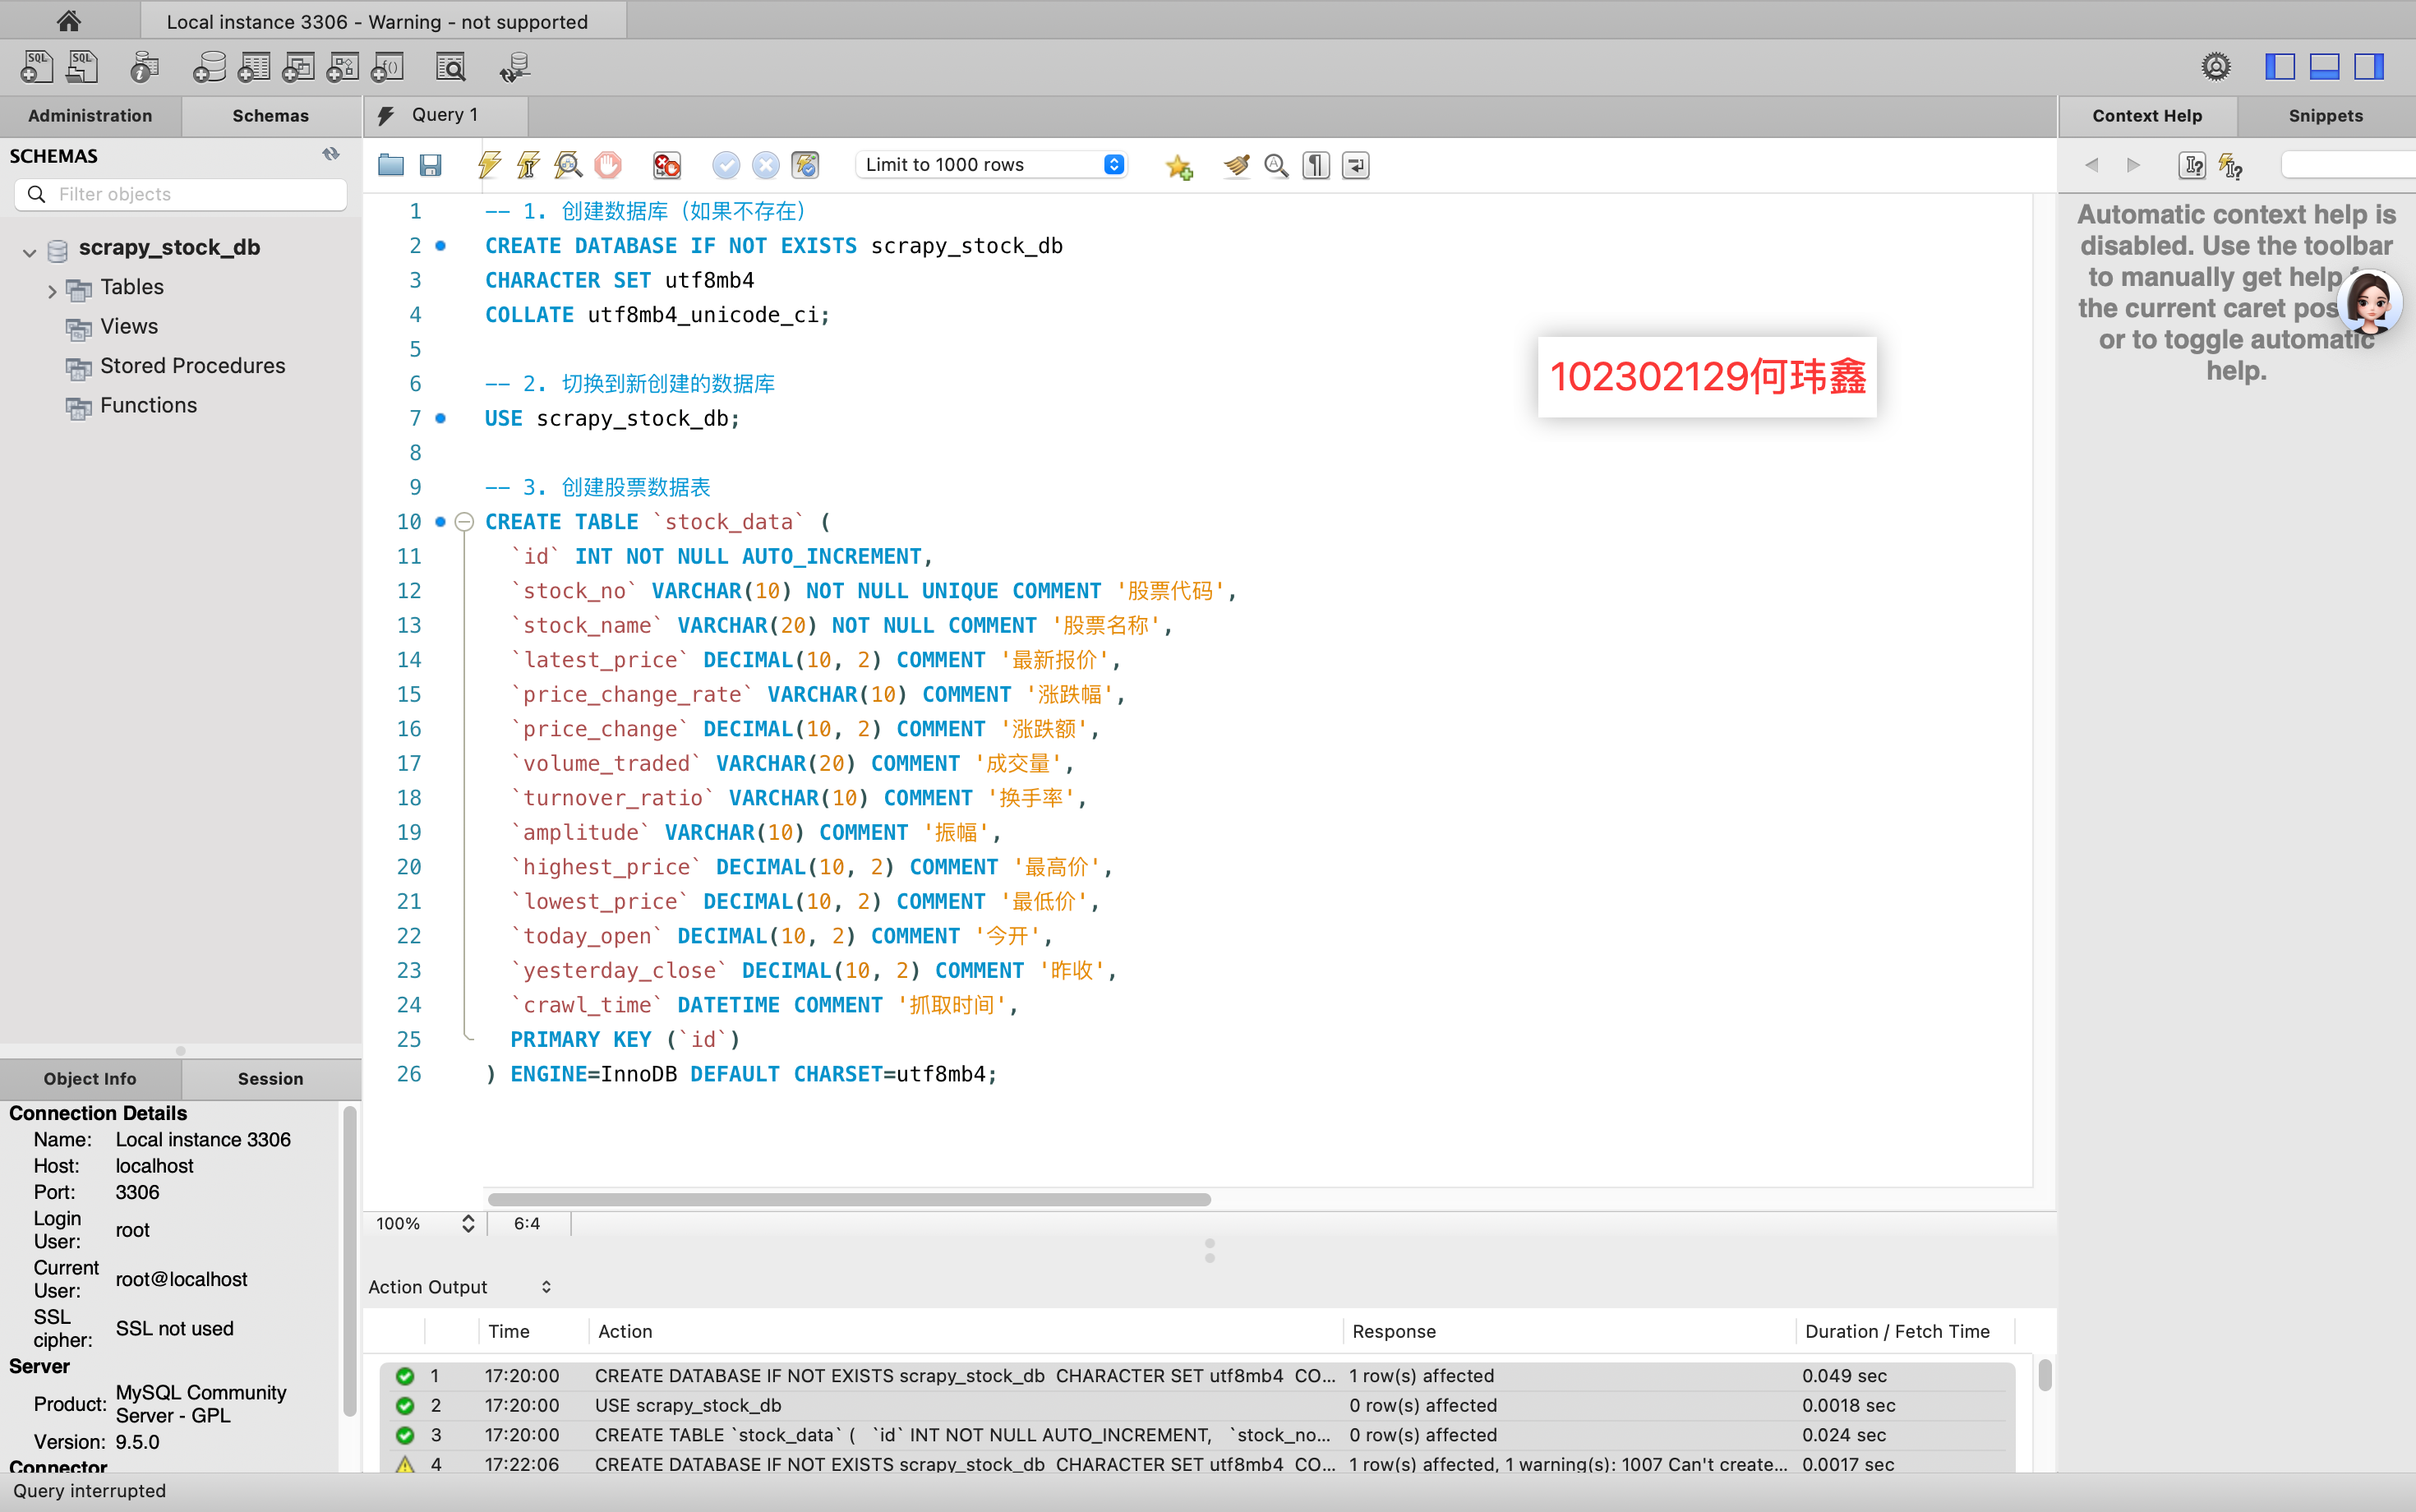Toggle the bottom output panel visibility
2416x1512 pixels.
tap(2324, 67)
